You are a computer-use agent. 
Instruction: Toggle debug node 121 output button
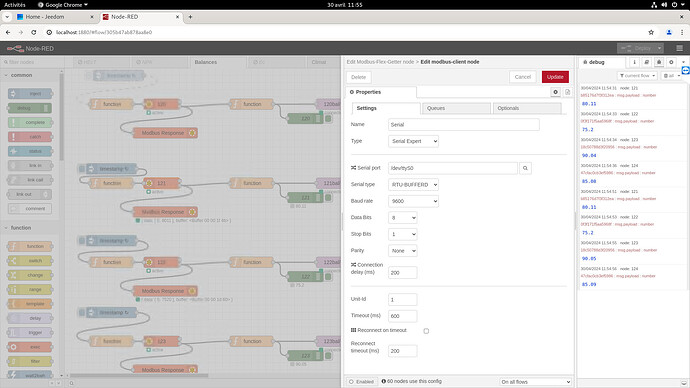(x=328, y=198)
